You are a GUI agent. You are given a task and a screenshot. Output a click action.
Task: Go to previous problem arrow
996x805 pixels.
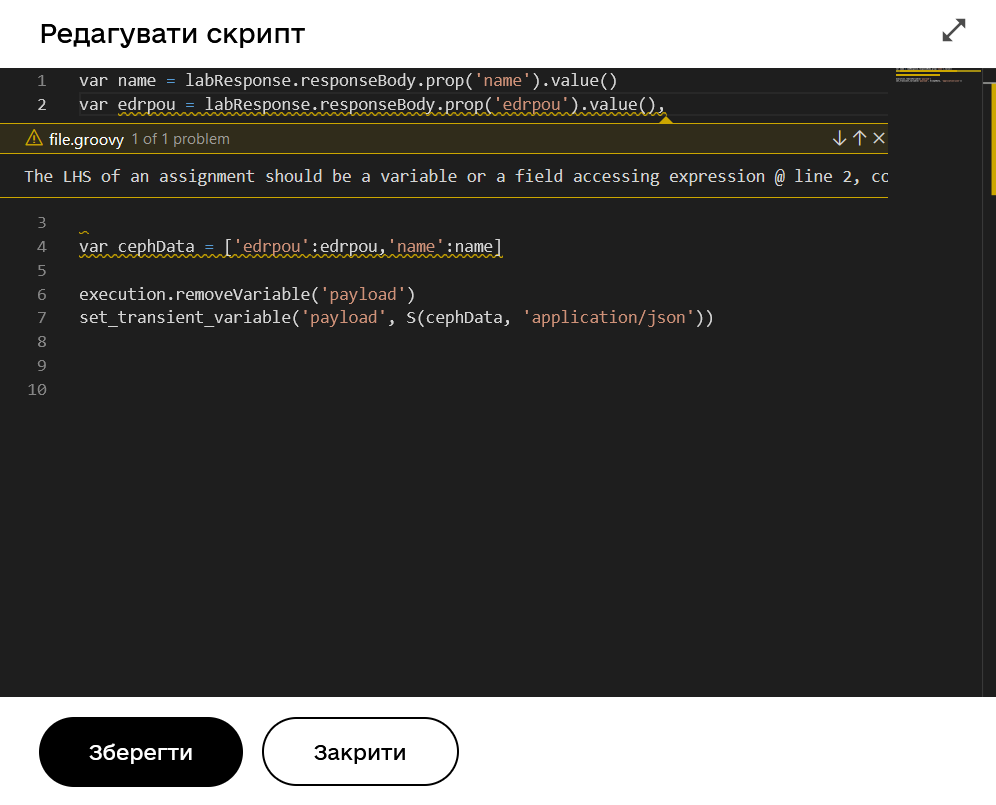click(859, 138)
